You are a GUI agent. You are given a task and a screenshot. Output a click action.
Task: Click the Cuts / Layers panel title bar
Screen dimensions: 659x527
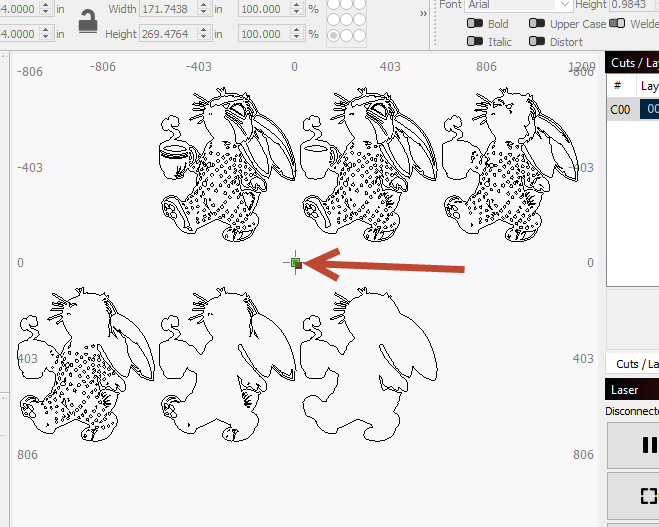click(632, 63)
